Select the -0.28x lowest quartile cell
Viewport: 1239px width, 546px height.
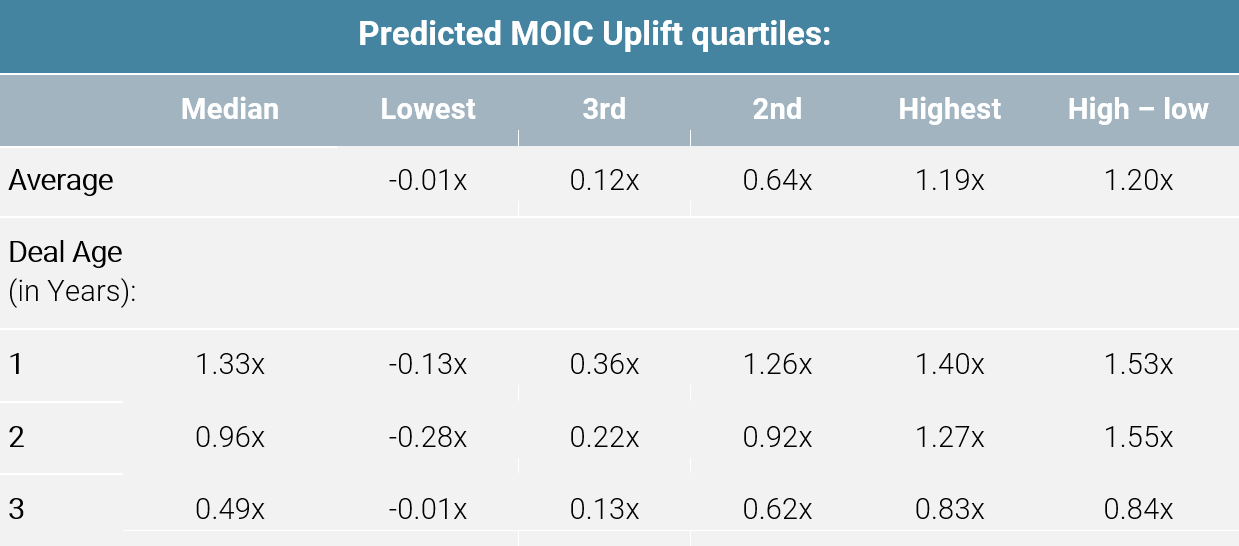point(428,437)
